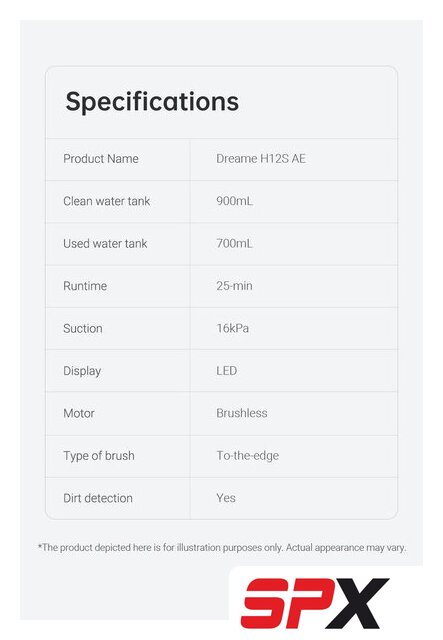Click the Suction label
This screenshot has width=443, height=640.
coord(83,328)
